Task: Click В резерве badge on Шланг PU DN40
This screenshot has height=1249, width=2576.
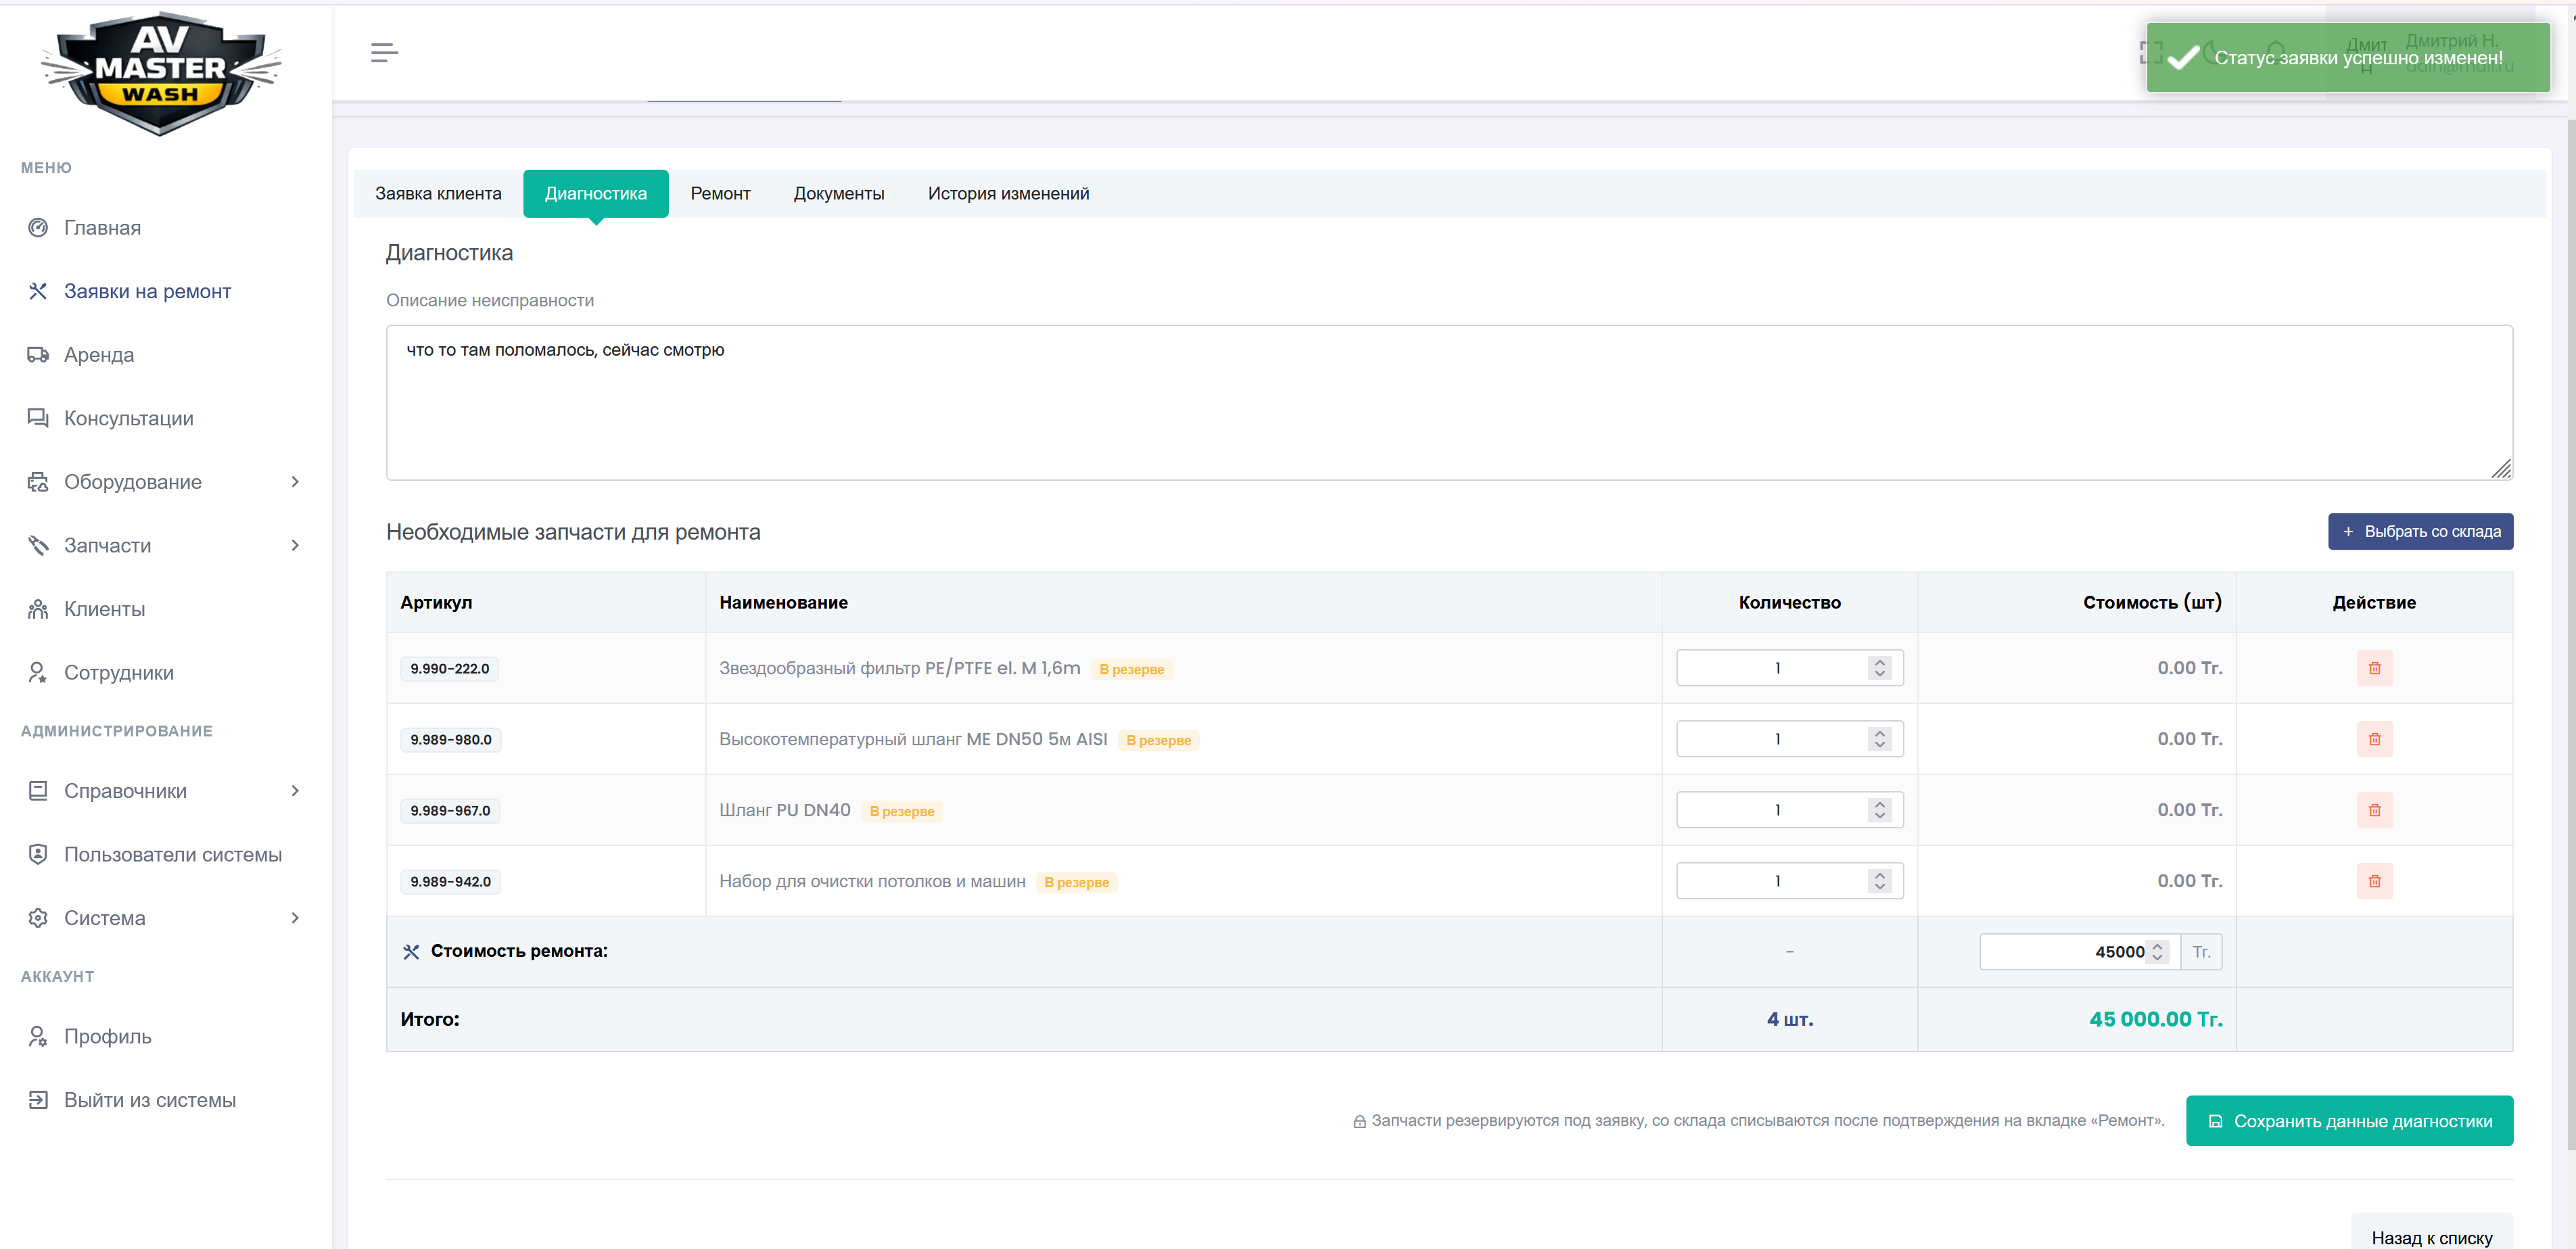Action: 901,811
